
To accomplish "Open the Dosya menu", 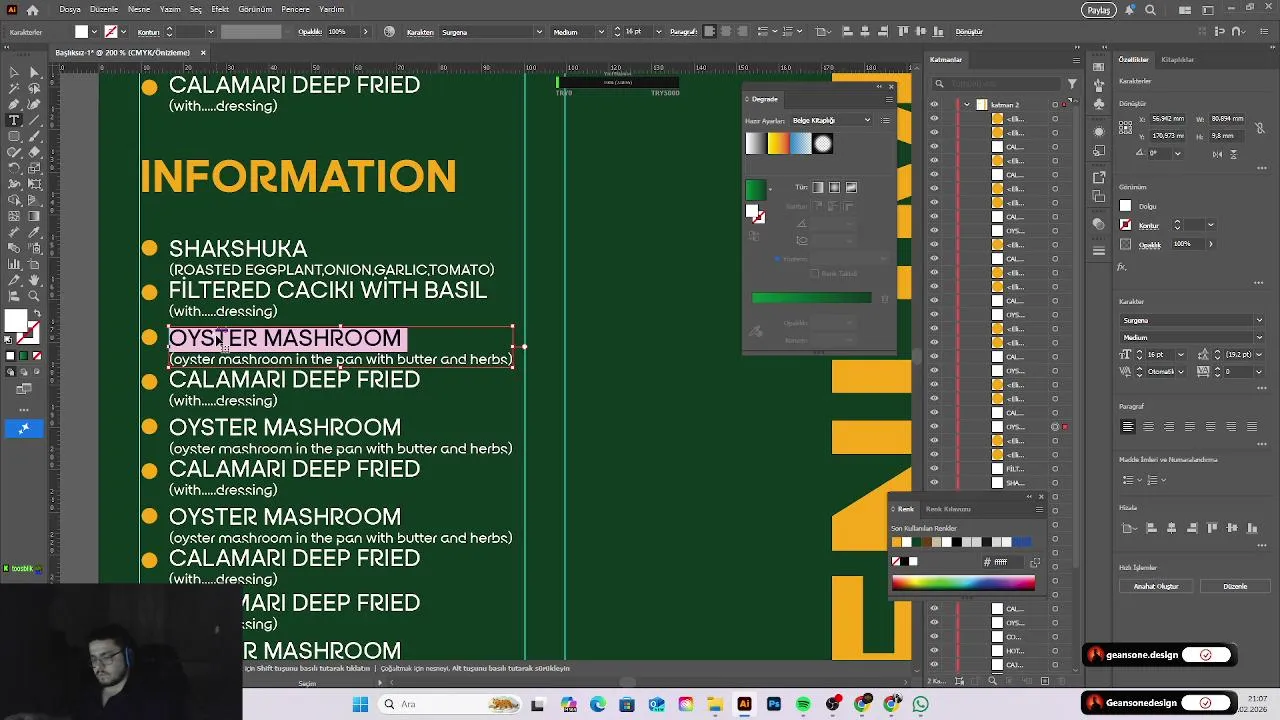I will click(70, 9).
